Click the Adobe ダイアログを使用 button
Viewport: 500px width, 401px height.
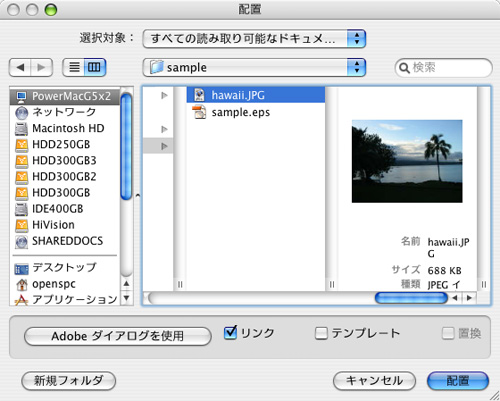[x=118, y=336]
